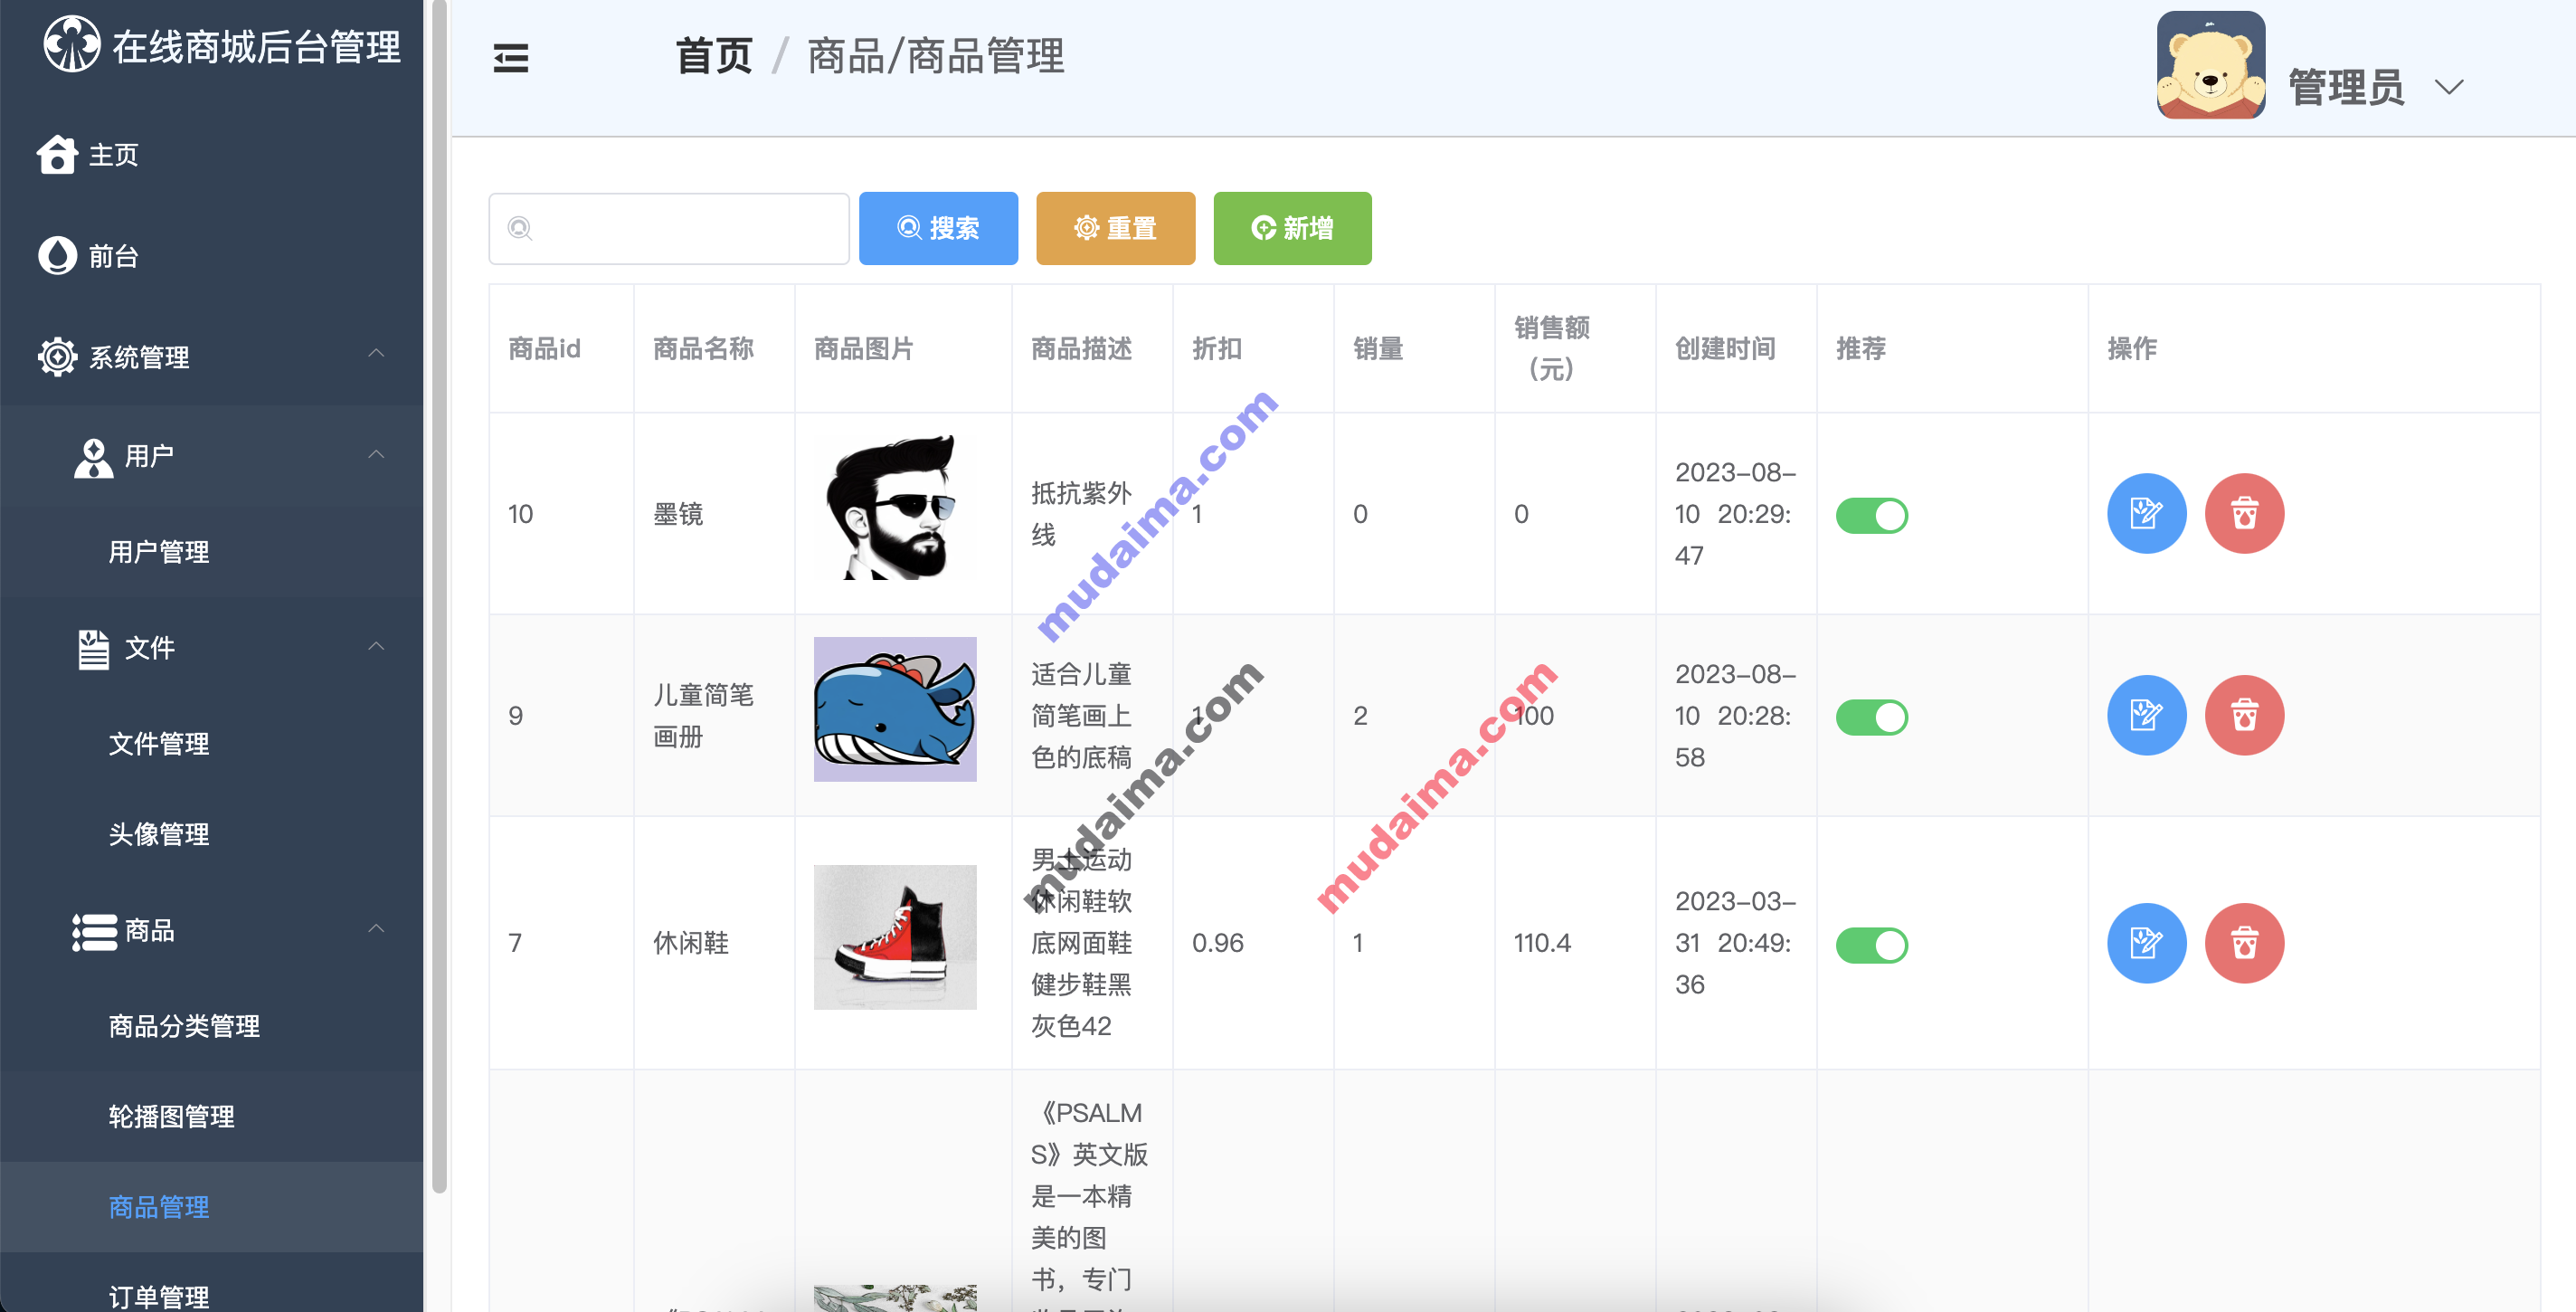Select the 前台 water-drop icon
2576x1312 pixels.
(57, 255)
